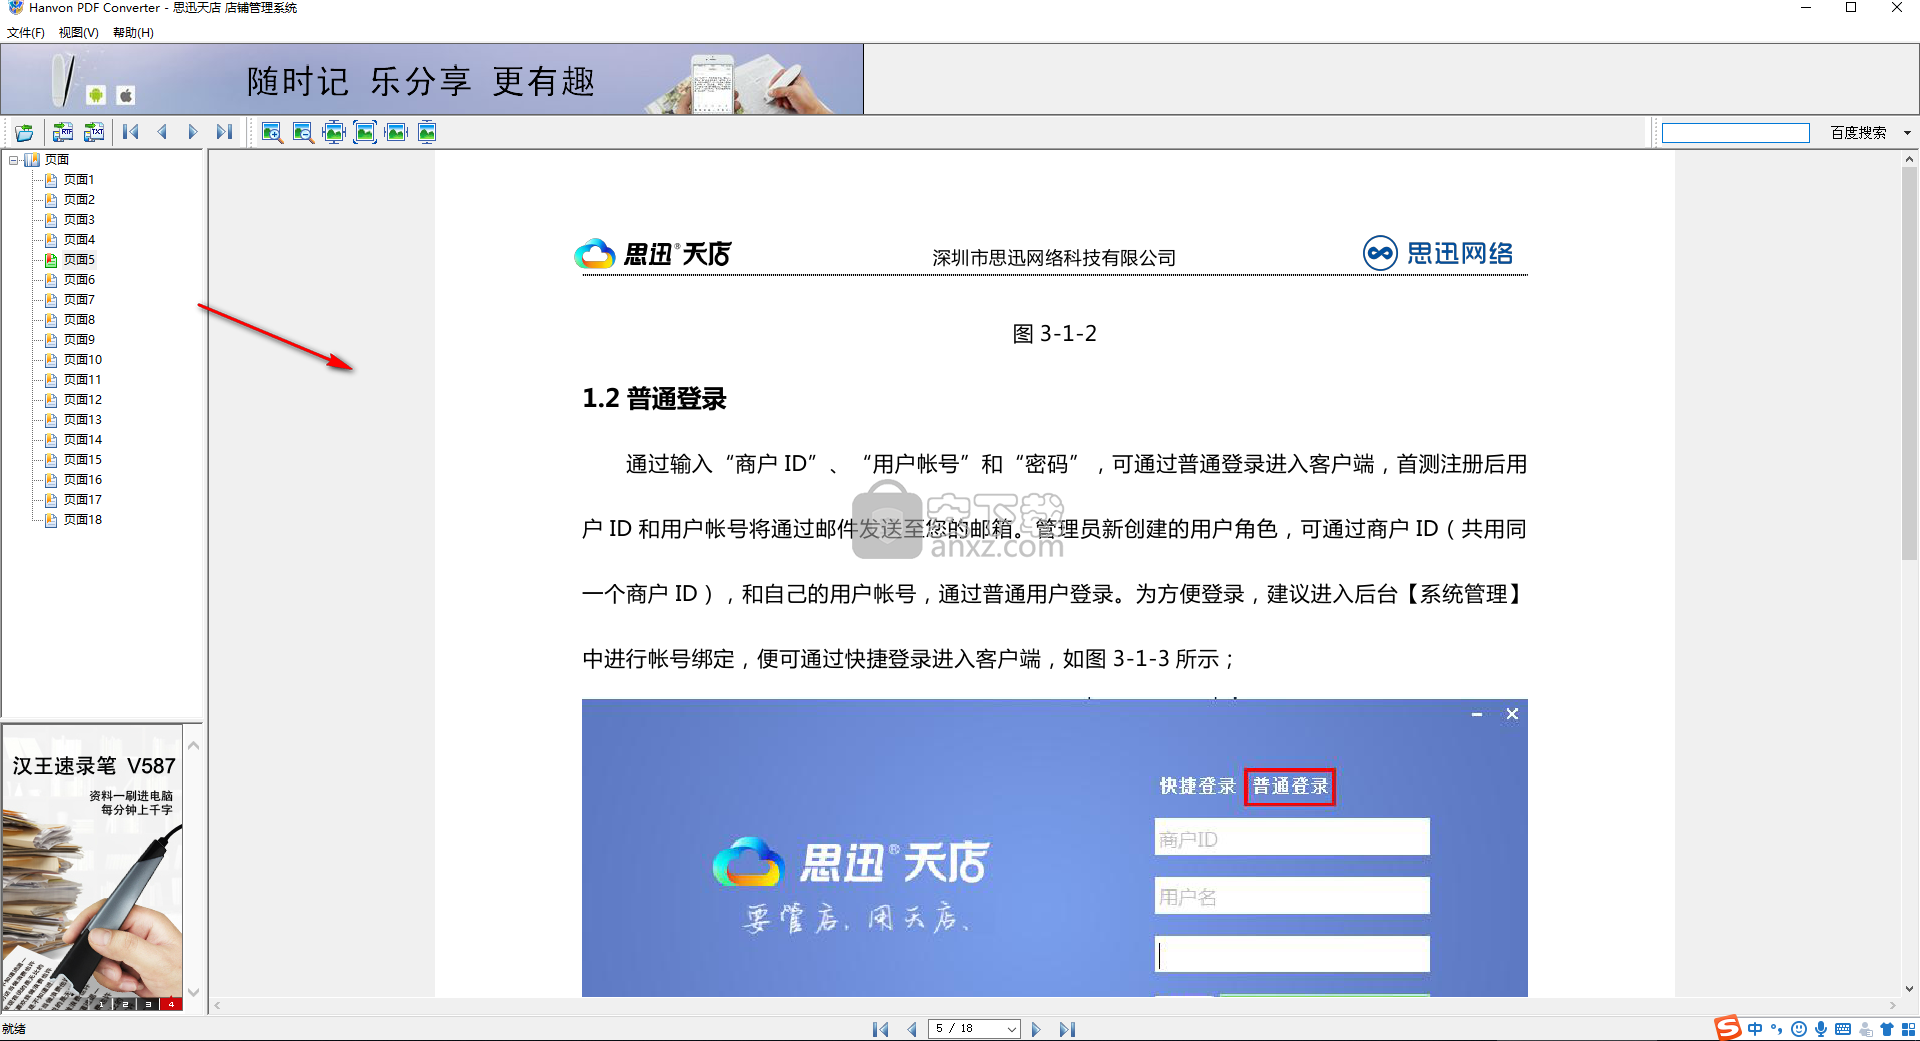Toggle Chinese/English input mode

[x=1755, y=1029]
